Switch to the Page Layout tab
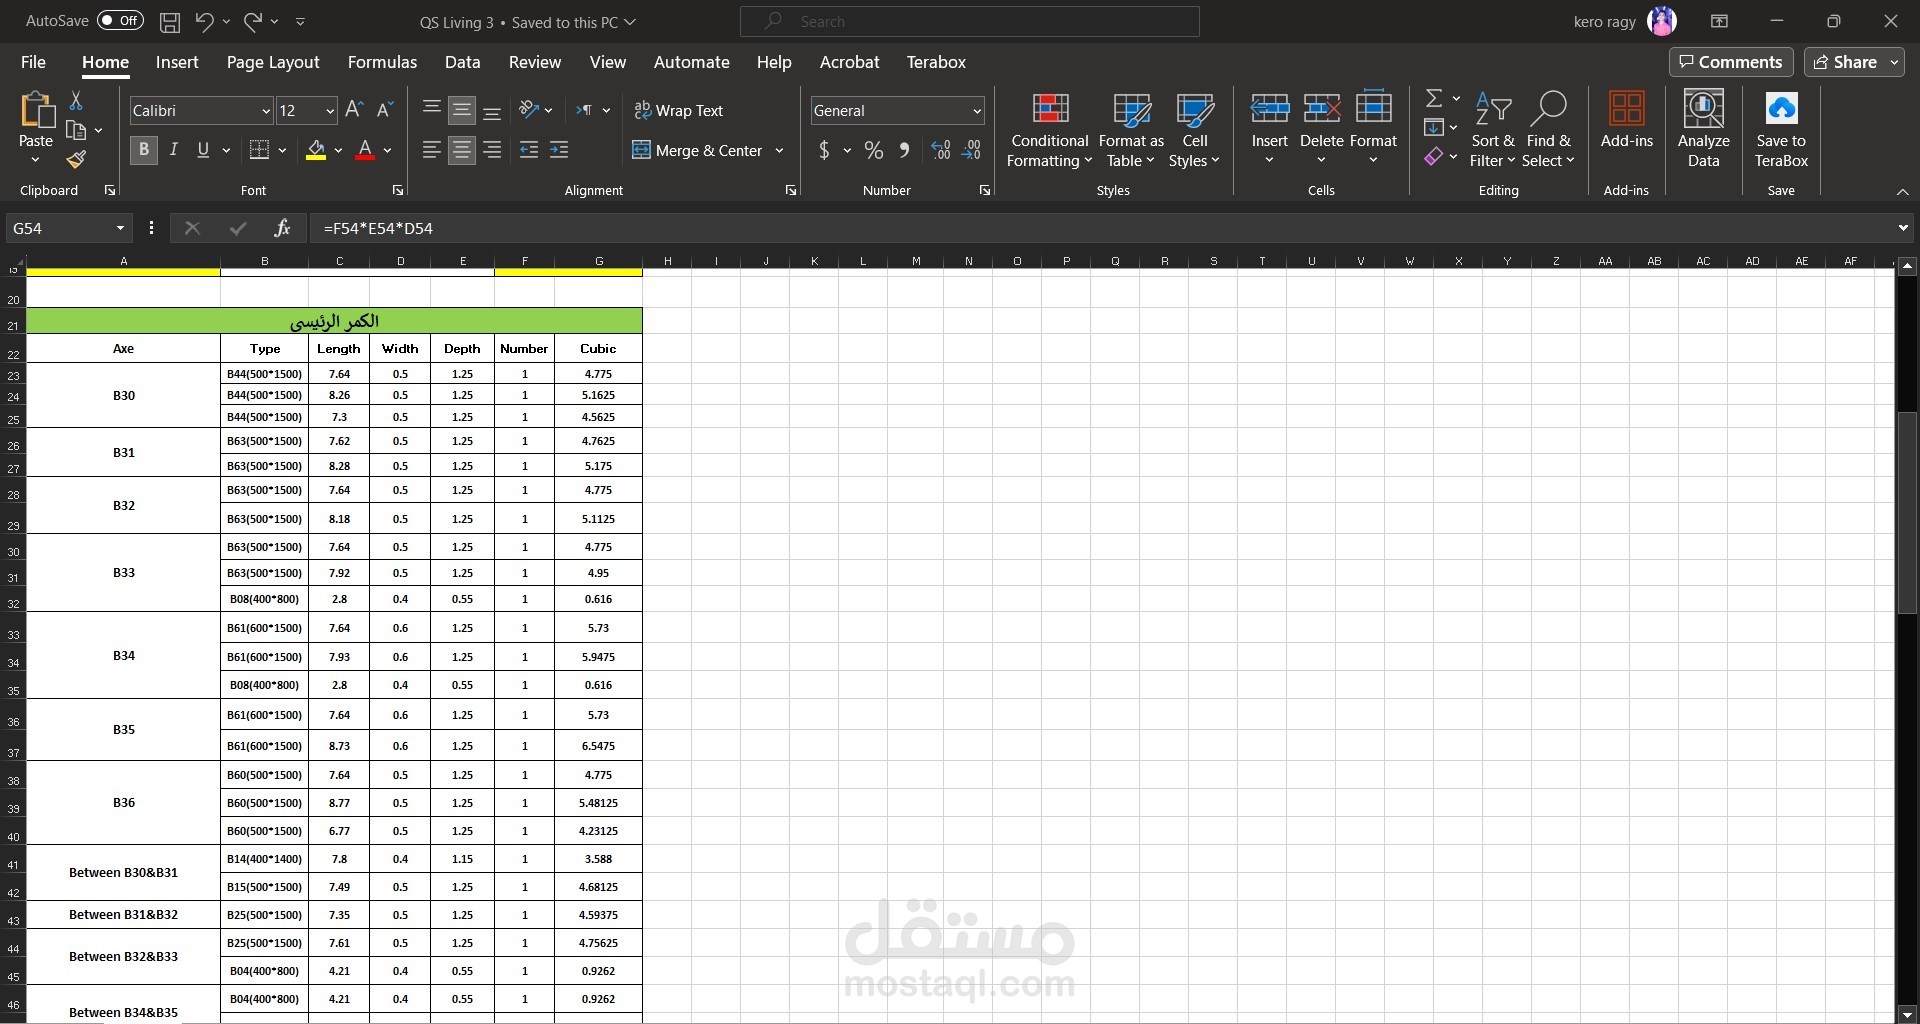The height and width of the screenshot is (1024, 1920). pyautogui.click(x=273, y=62)
